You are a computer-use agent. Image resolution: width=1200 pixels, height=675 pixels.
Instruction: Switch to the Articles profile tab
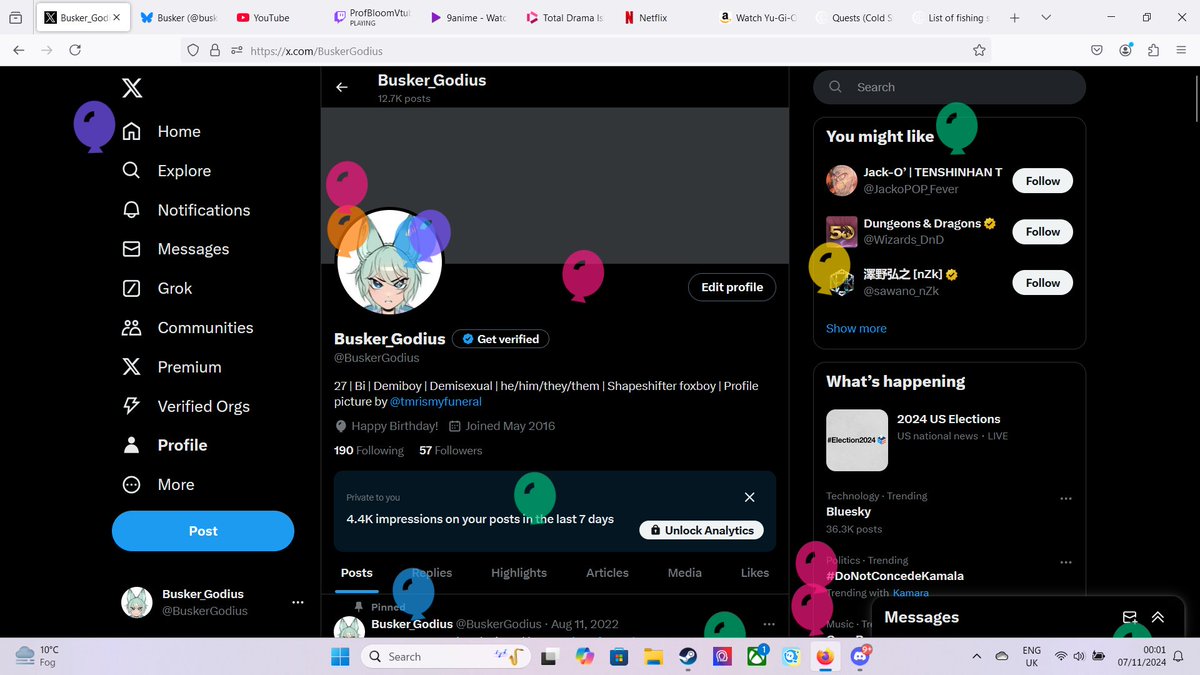pyautogui.click(x=607, y=573)
